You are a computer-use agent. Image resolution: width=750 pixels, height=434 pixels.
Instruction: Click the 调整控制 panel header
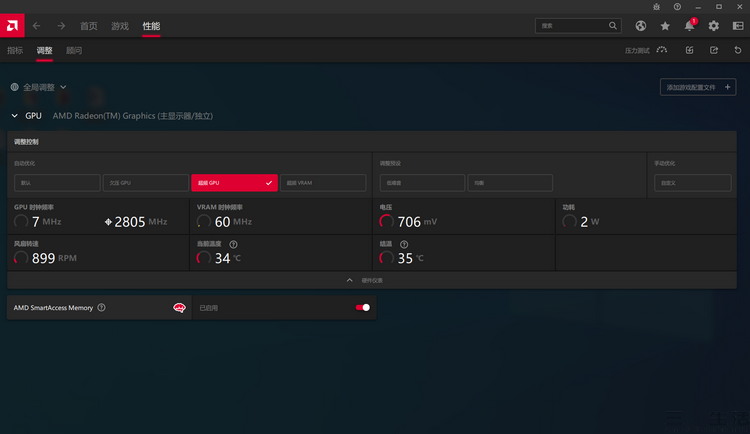point(372,142)
